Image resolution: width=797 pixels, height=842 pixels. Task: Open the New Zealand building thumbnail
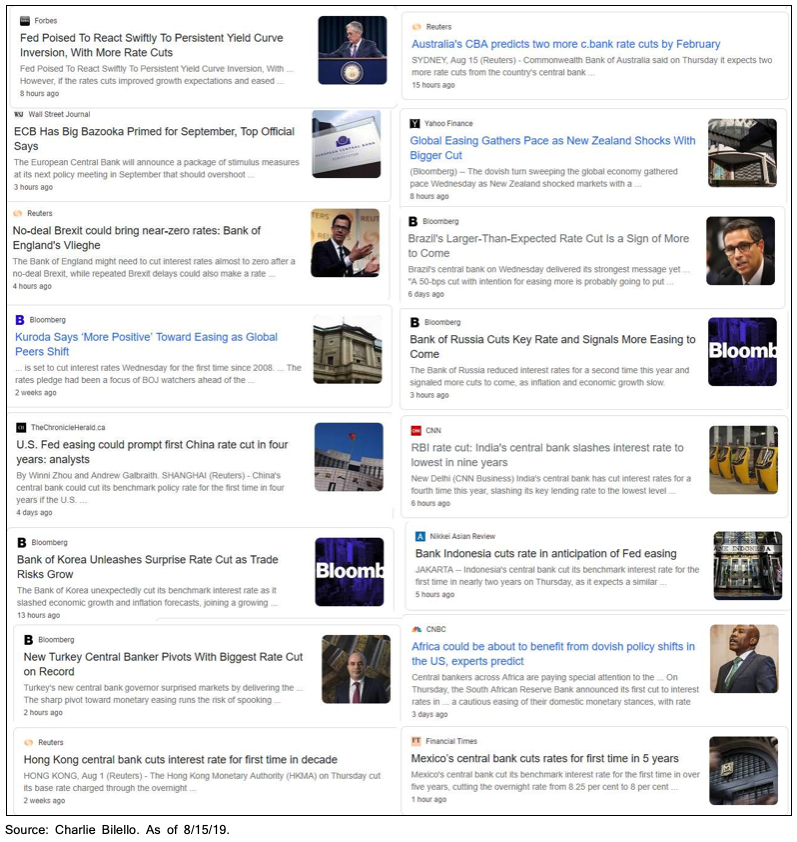coord(742,153)
